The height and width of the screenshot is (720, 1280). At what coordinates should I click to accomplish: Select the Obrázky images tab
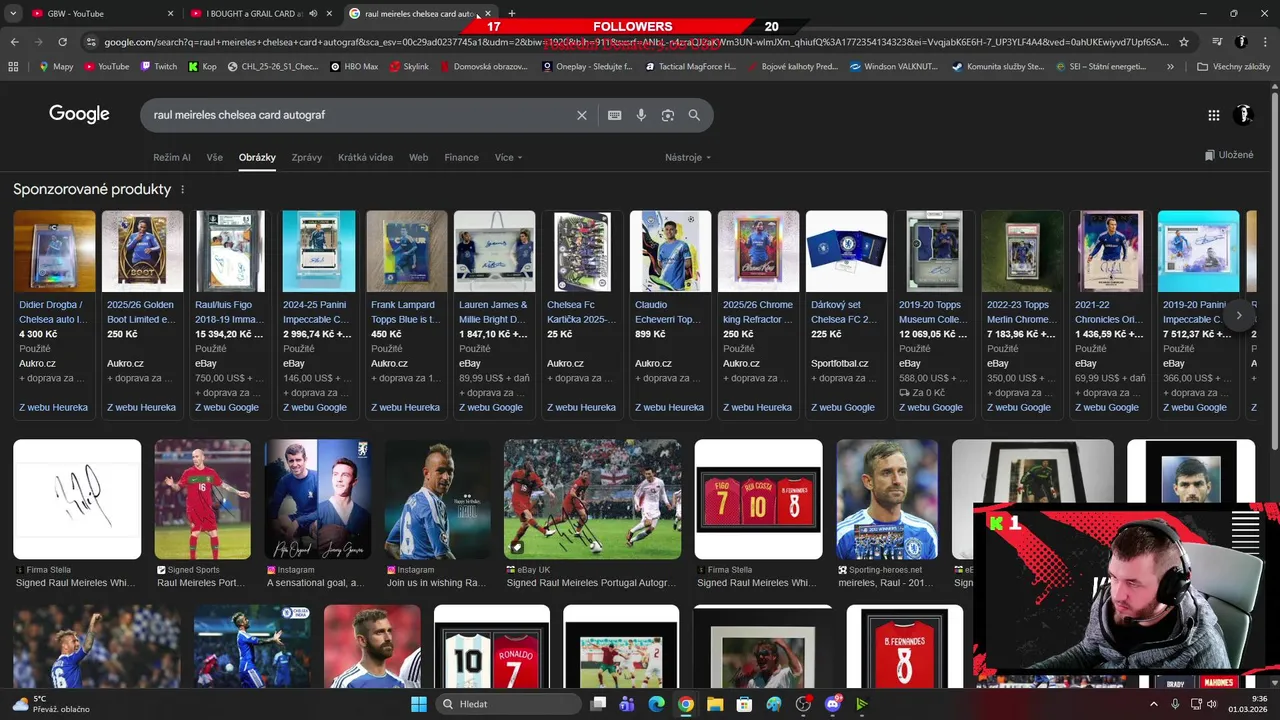pos(257,157)
